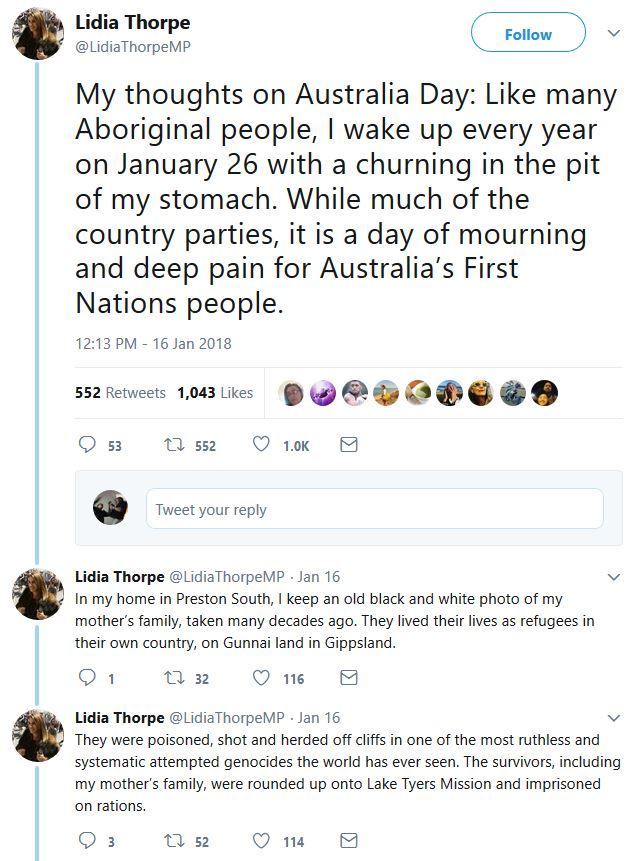Like the Lake Tyers Mission tweet
The height and width of the screenshot is (861, 638).
click(x=262, y=841)
